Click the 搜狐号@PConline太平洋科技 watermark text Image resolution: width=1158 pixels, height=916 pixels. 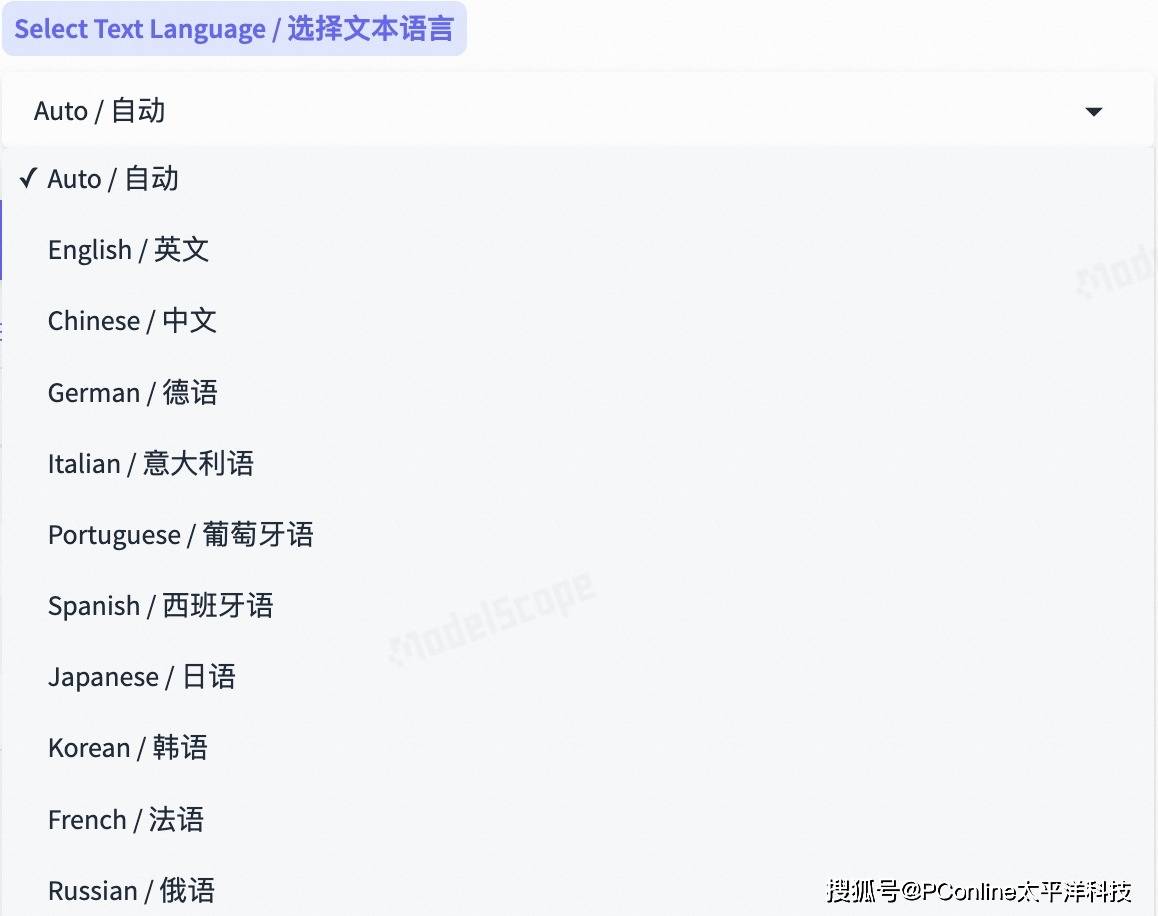tap(978, 890)
